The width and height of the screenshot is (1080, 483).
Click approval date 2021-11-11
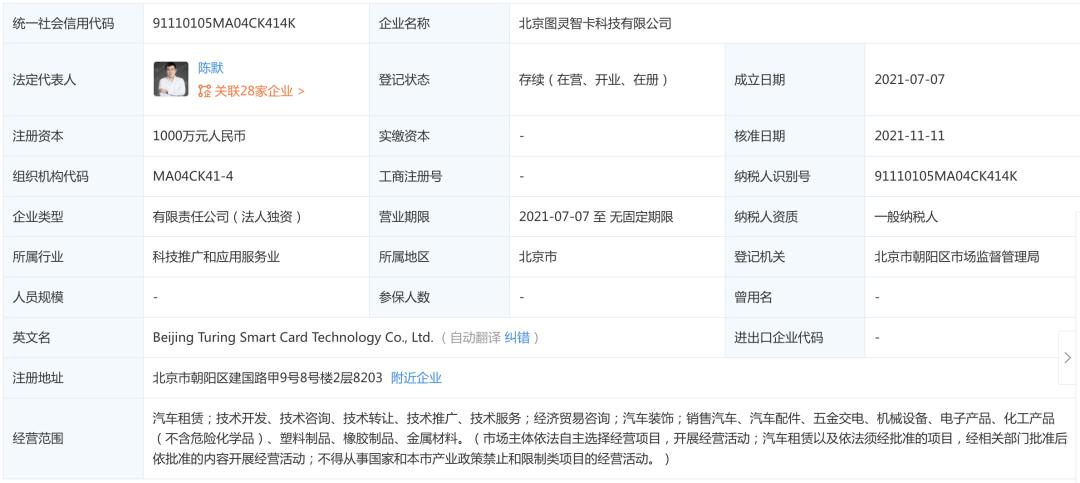pos(909,136)
